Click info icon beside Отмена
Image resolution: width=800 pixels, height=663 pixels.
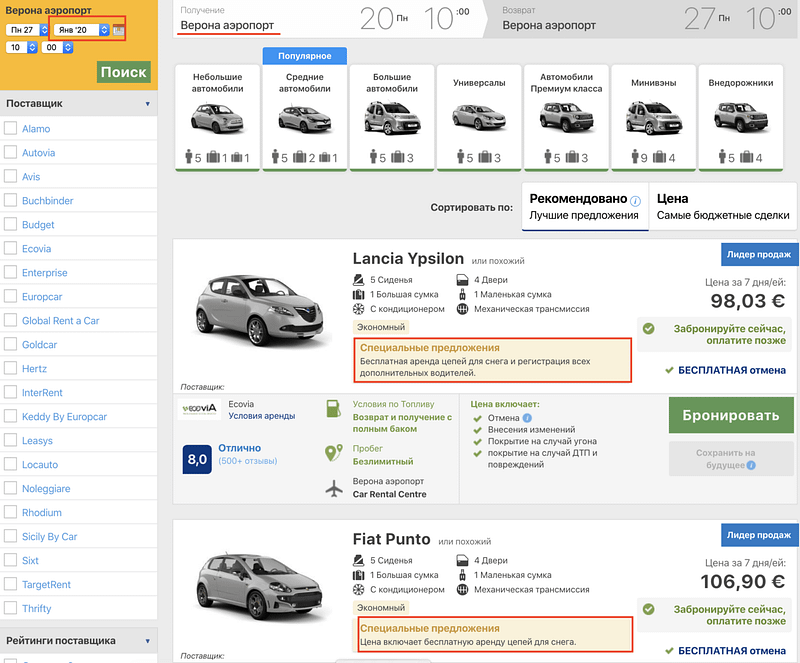pyautogui.click(x=527, y=418)
